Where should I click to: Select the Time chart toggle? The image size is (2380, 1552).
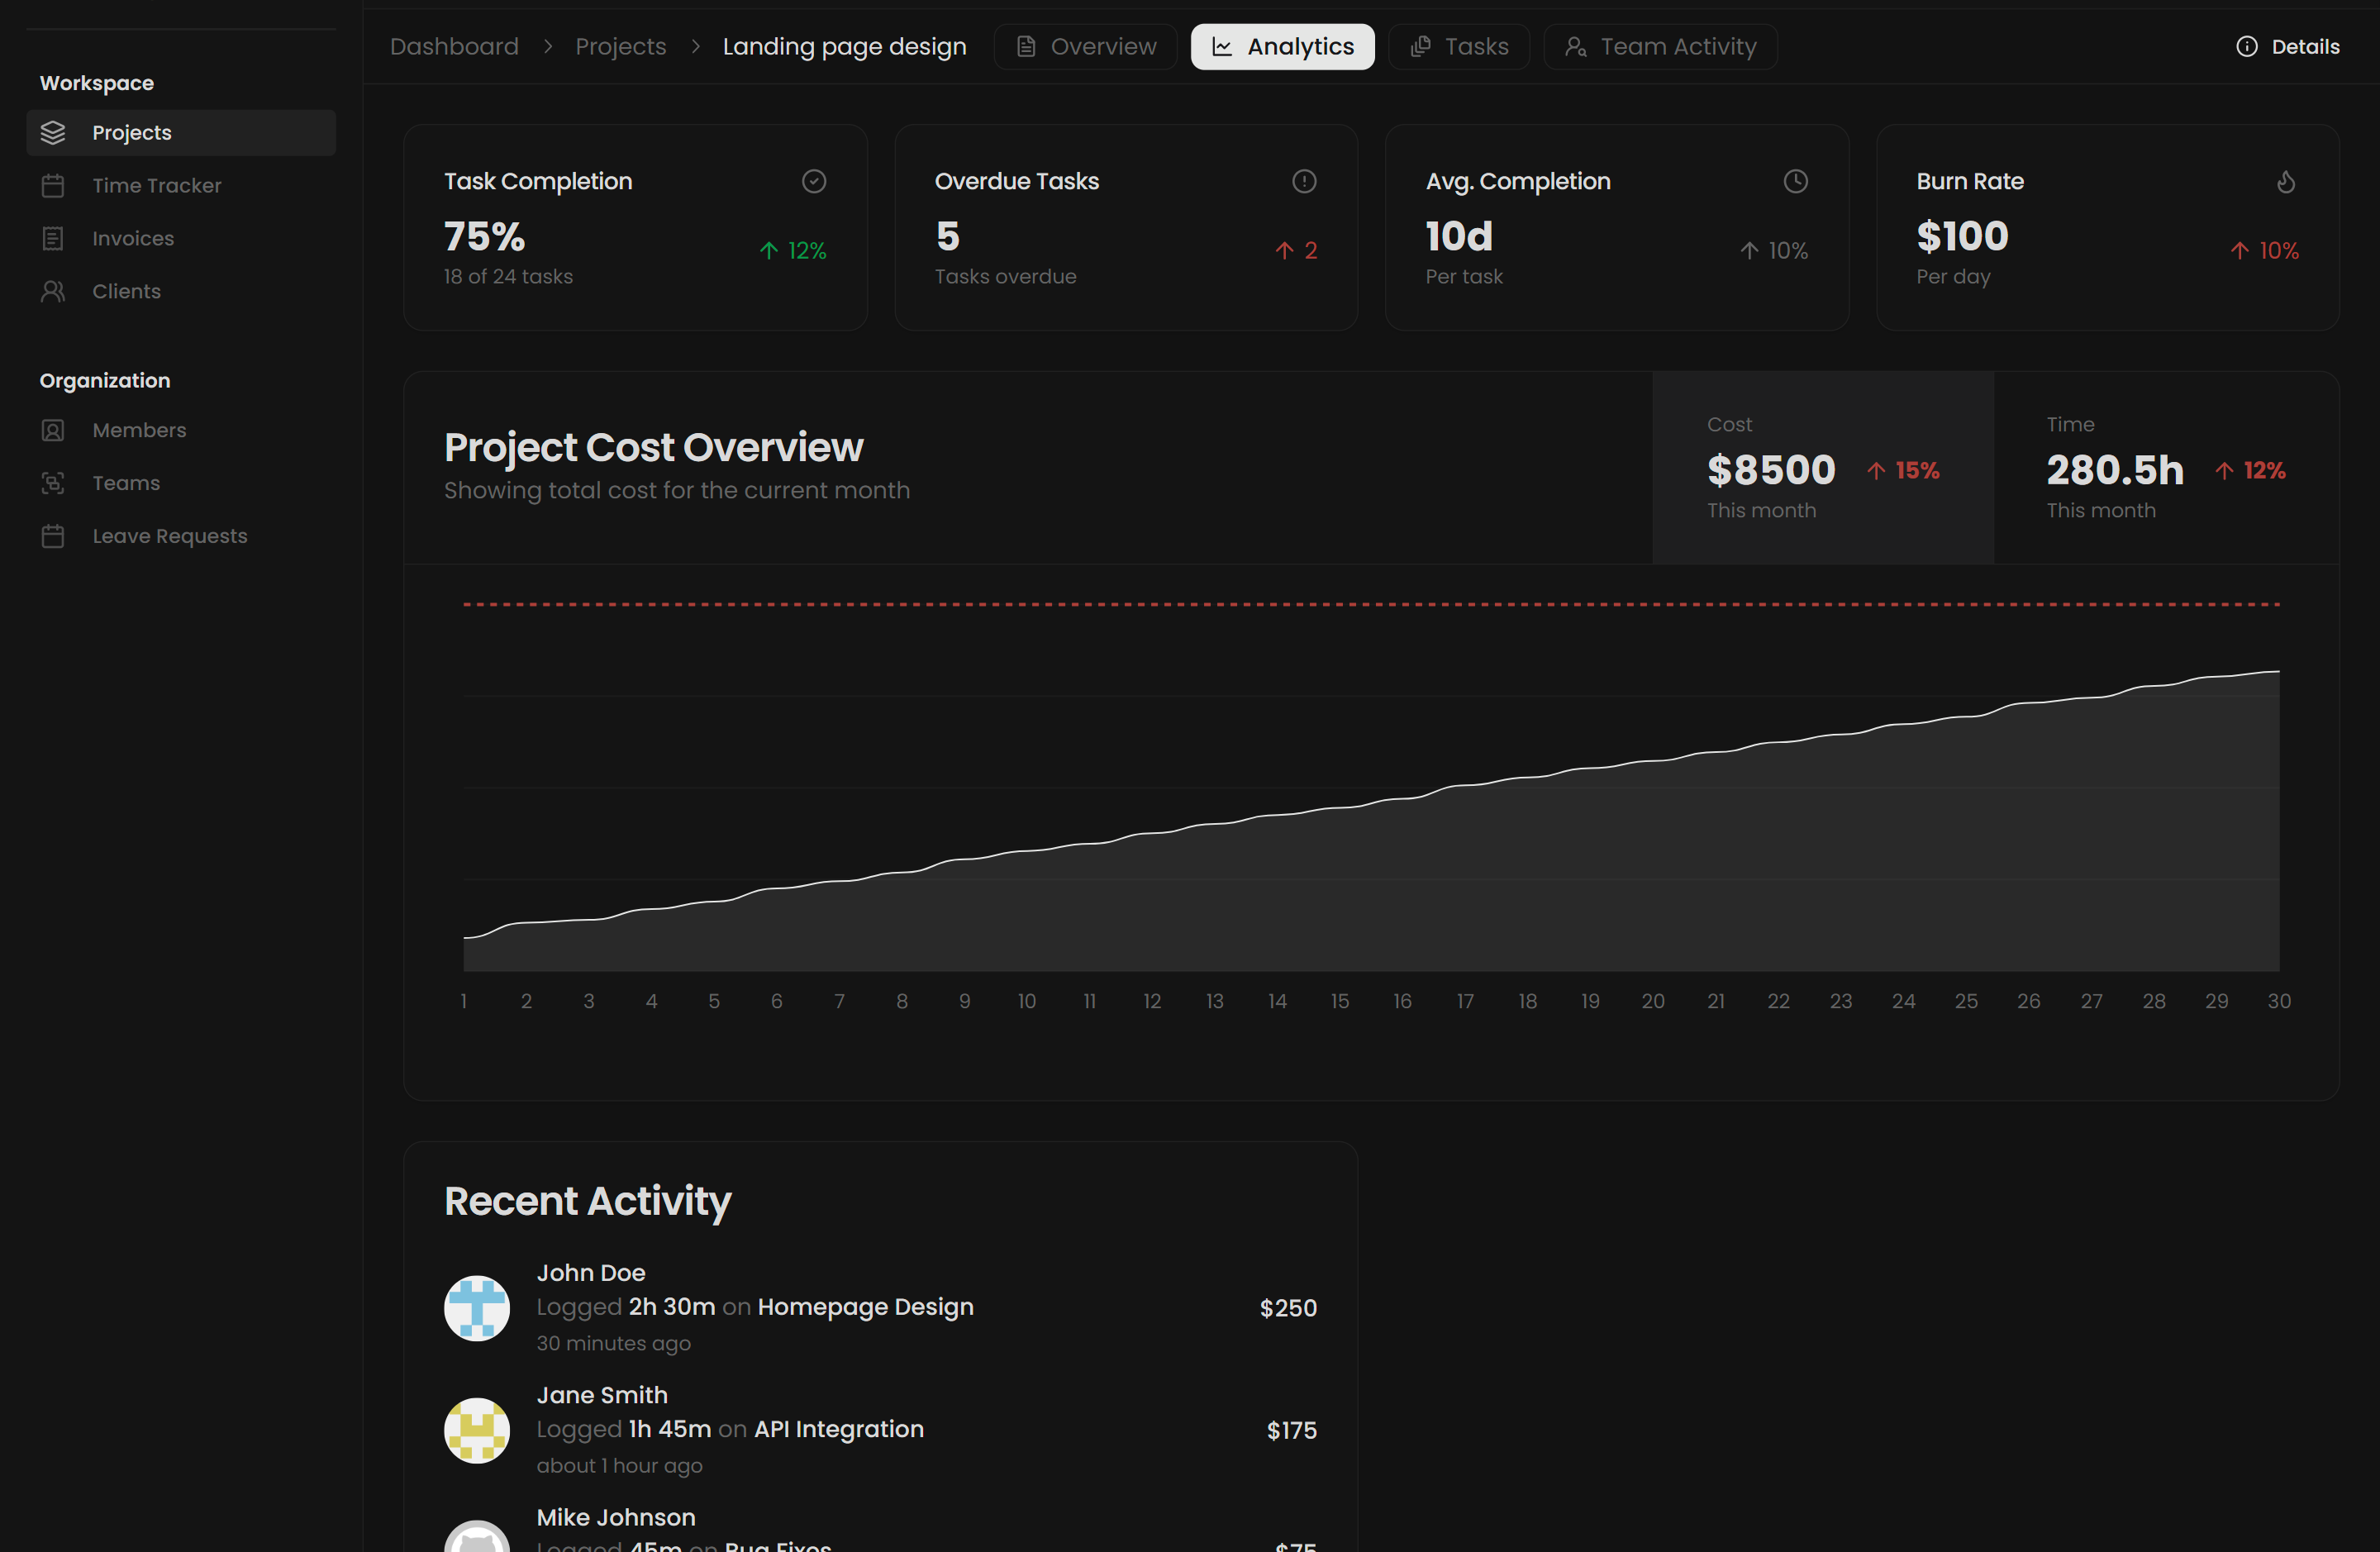[x=2167, y=468]
